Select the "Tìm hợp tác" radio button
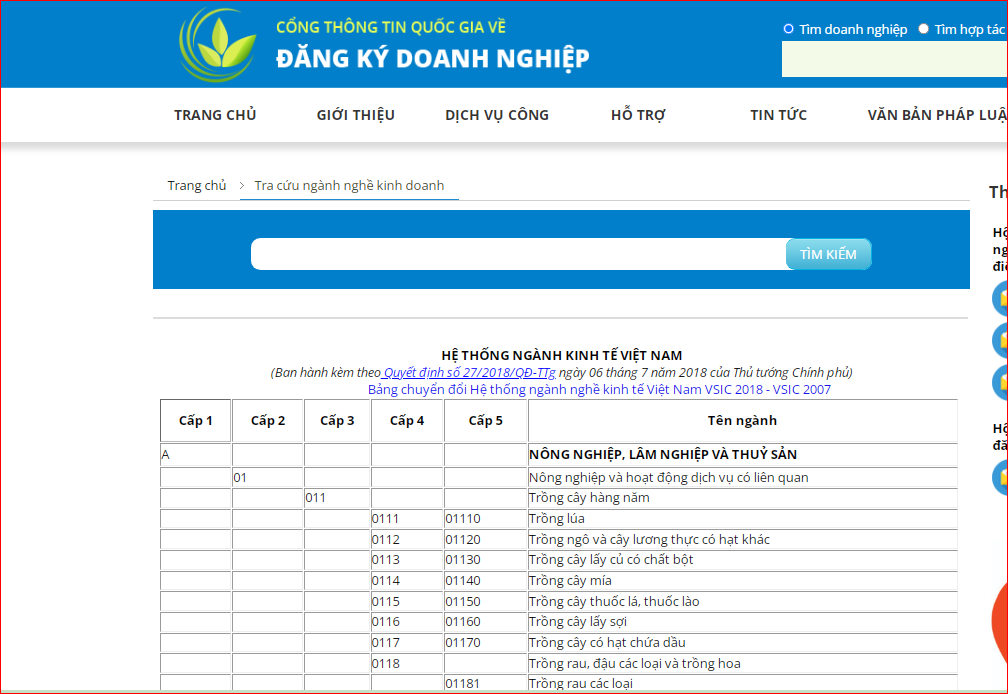Image resolution: width=1008 pixels, height=694 pixels. 922,29
